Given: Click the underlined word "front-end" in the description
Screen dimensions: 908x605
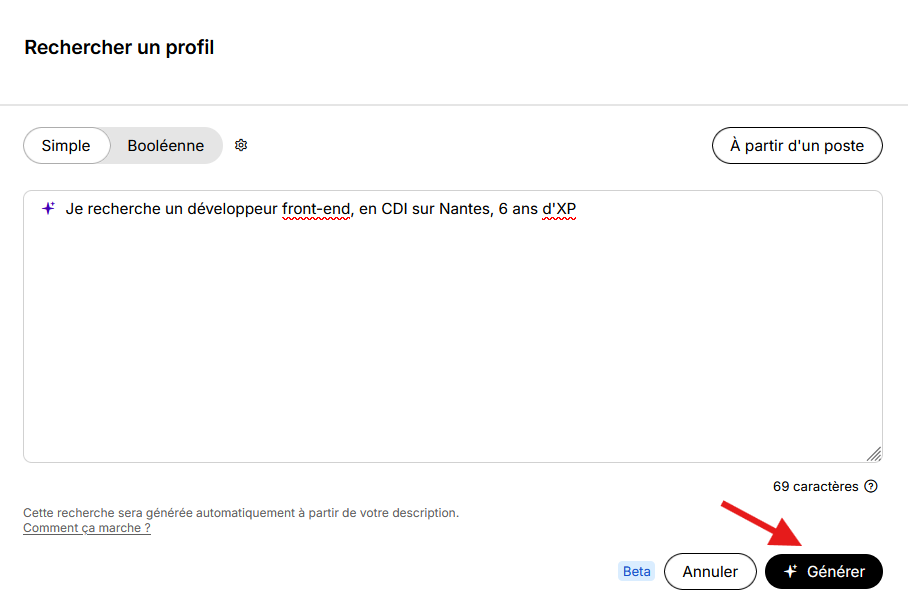Looking at the screenshot, I should [x=316, y=209].
